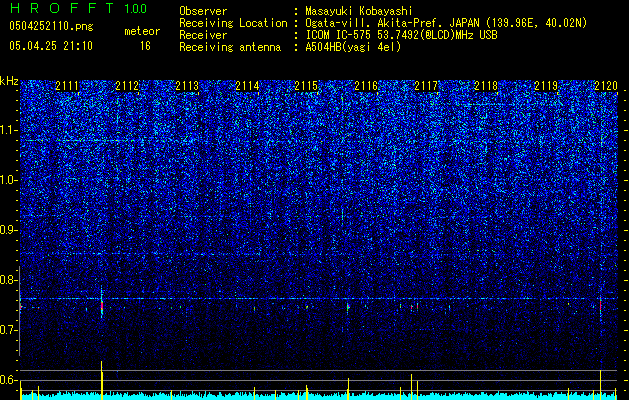Viewport: 629px width, 400px height.
Task: Click the tallest yellow power spike near 2111.5
Action: point(101,380)
